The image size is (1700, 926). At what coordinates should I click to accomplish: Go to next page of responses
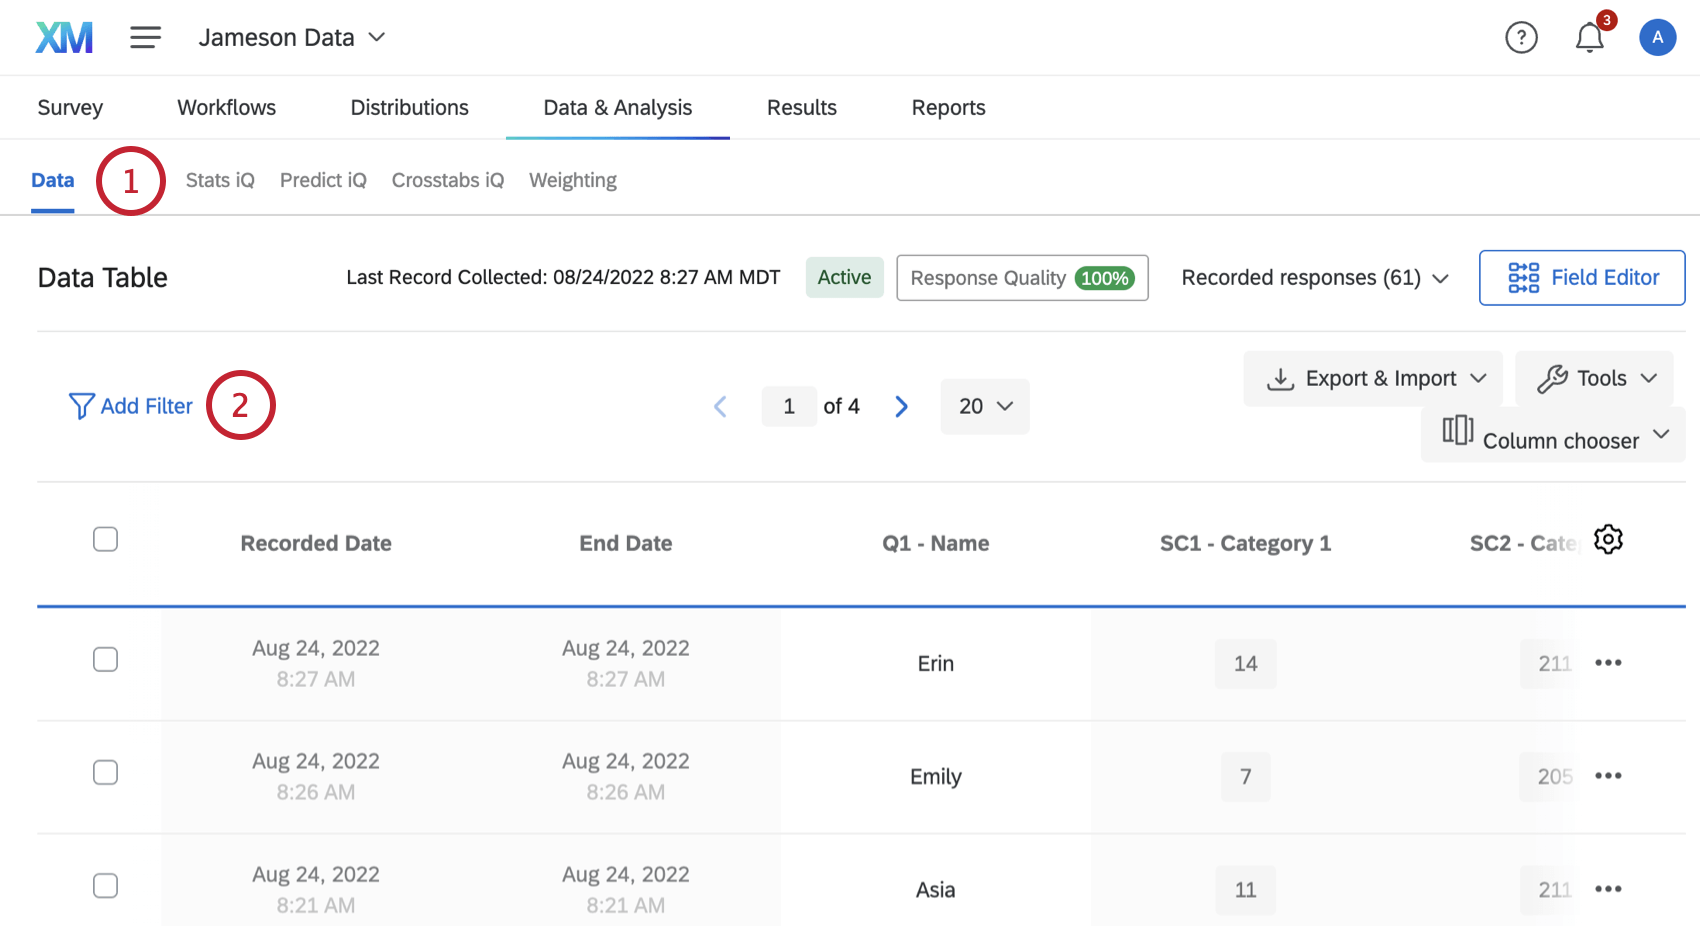[x=901, y=406]
